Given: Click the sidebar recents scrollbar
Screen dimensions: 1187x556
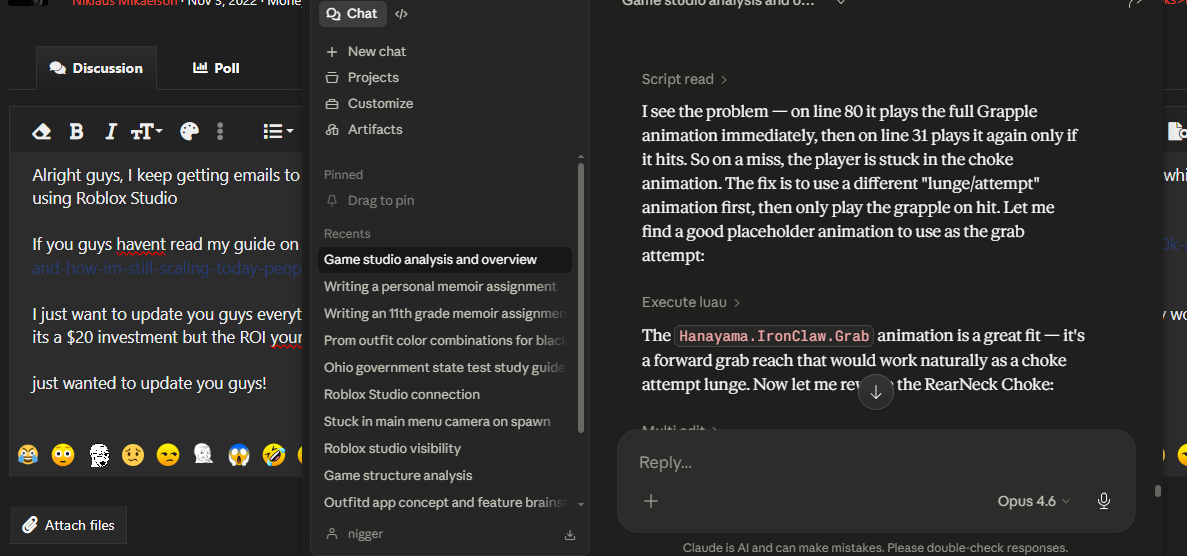Looking at the screenshot, I should point(581,300).
